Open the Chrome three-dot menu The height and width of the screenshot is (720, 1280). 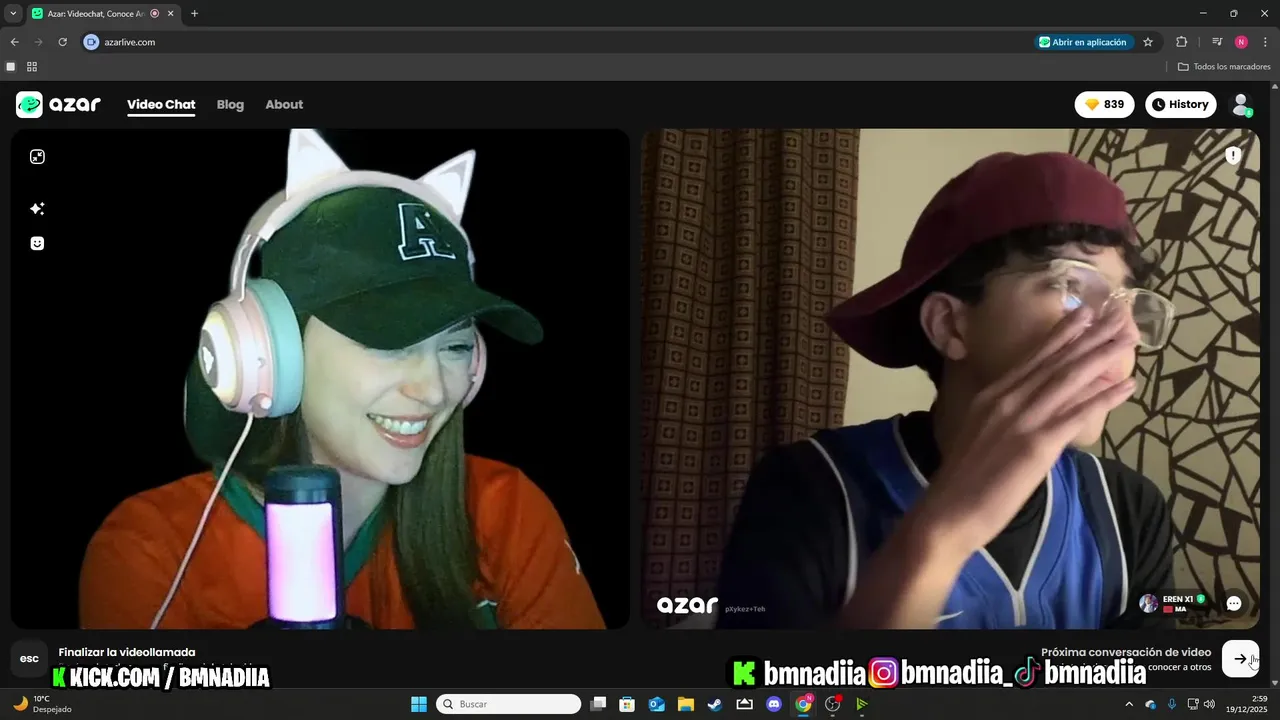(x=1265, y=42)
